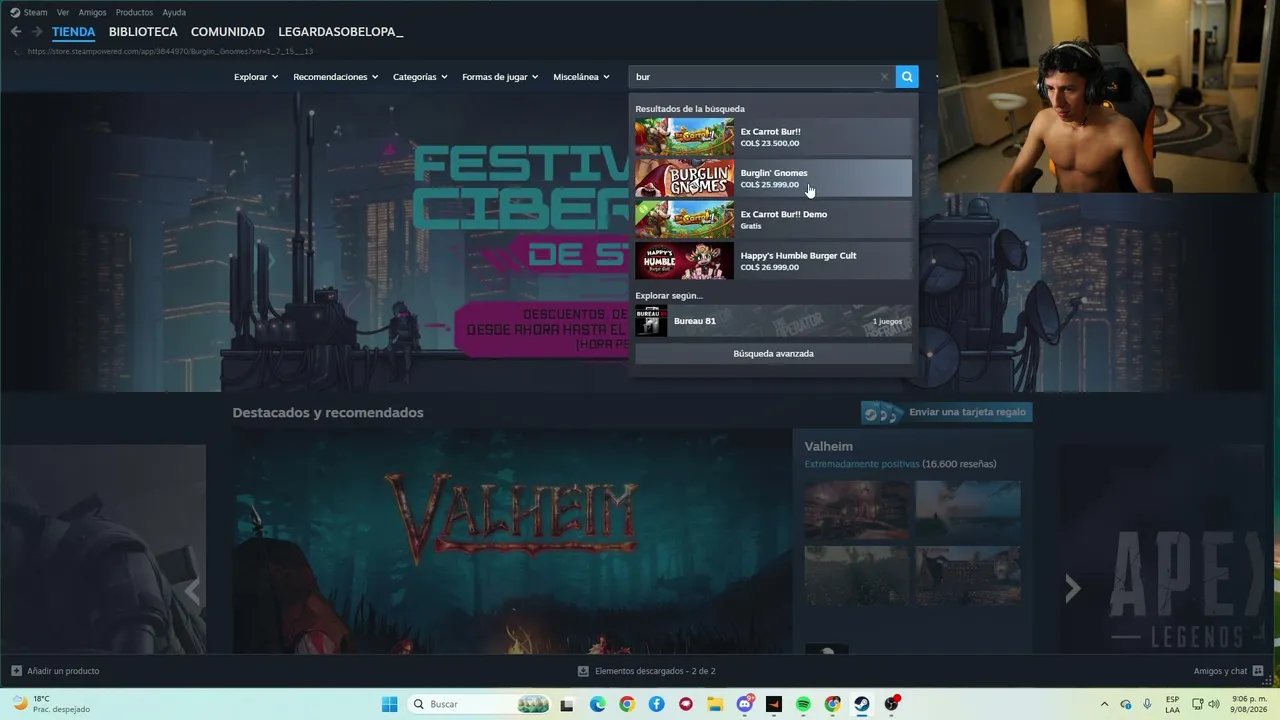Viewport: 1280px width, 720px height.
Task: Open the Burglin' Gnomes thumbnail image
Action: pyautogui.click(x=684, y=178)
